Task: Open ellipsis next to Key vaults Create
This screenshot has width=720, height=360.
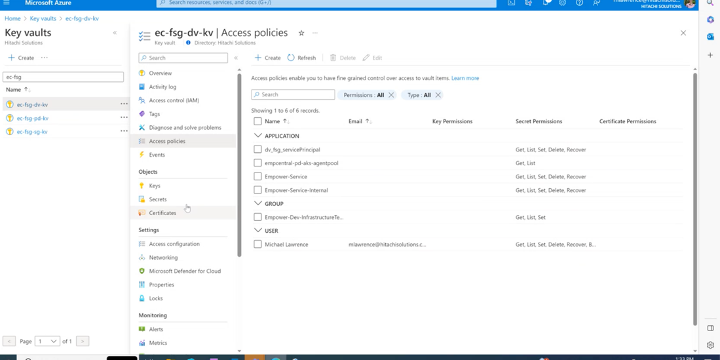Action: point(44,58)
